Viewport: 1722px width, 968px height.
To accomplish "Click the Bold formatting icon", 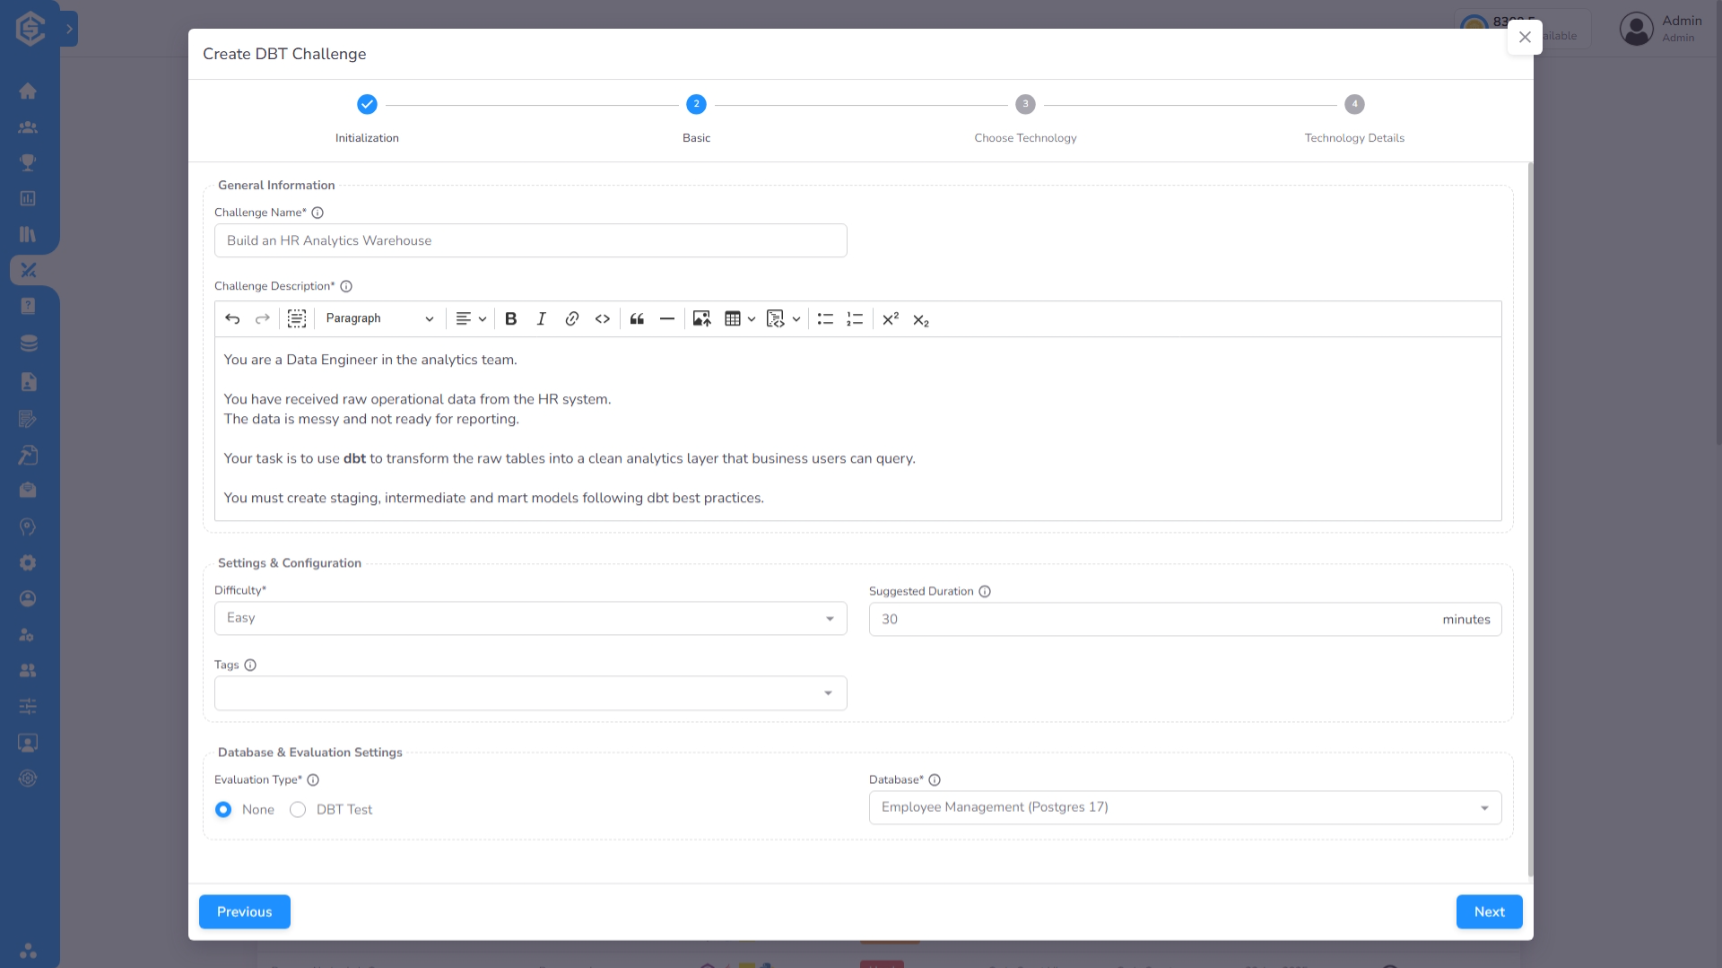I will click(x=511, y=319).
